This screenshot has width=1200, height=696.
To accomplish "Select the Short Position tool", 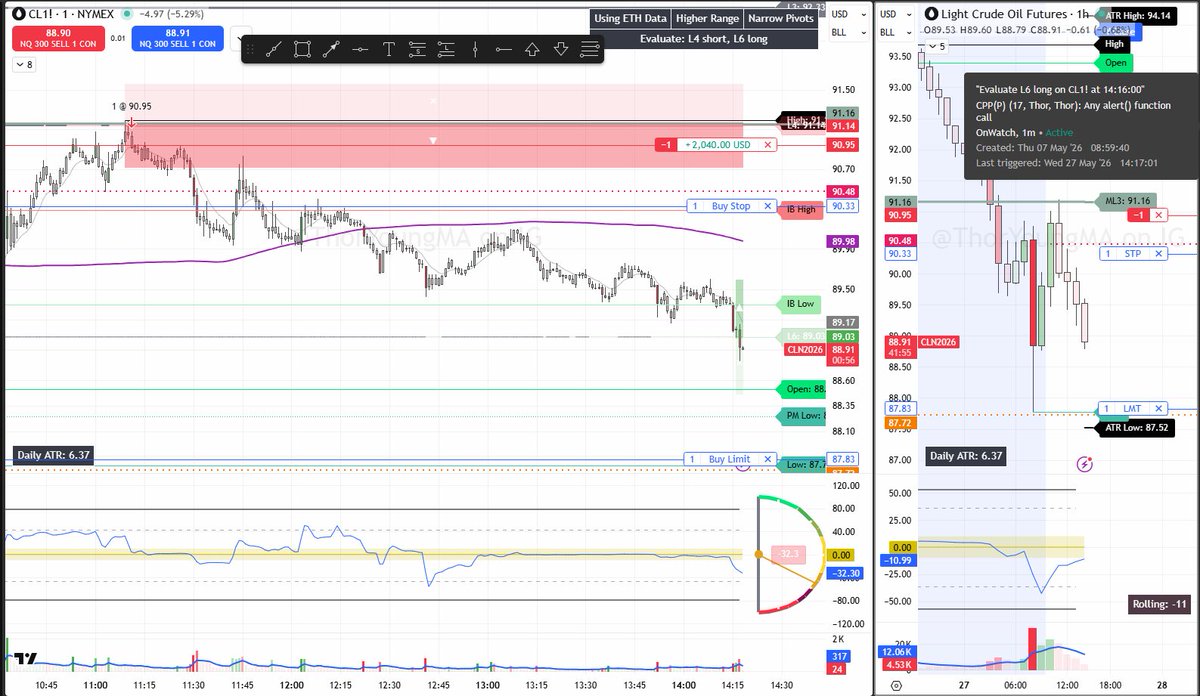I will [x=418, y=49].
